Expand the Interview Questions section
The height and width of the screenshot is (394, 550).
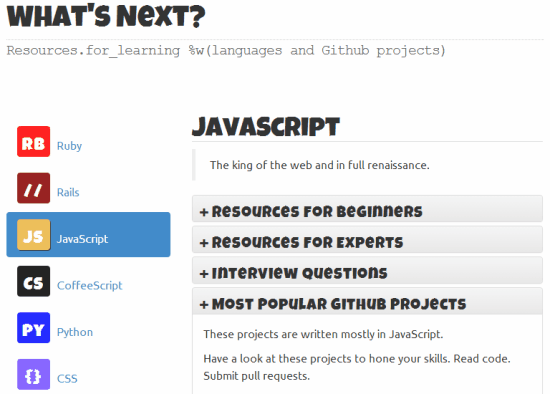tap(367, 271)
